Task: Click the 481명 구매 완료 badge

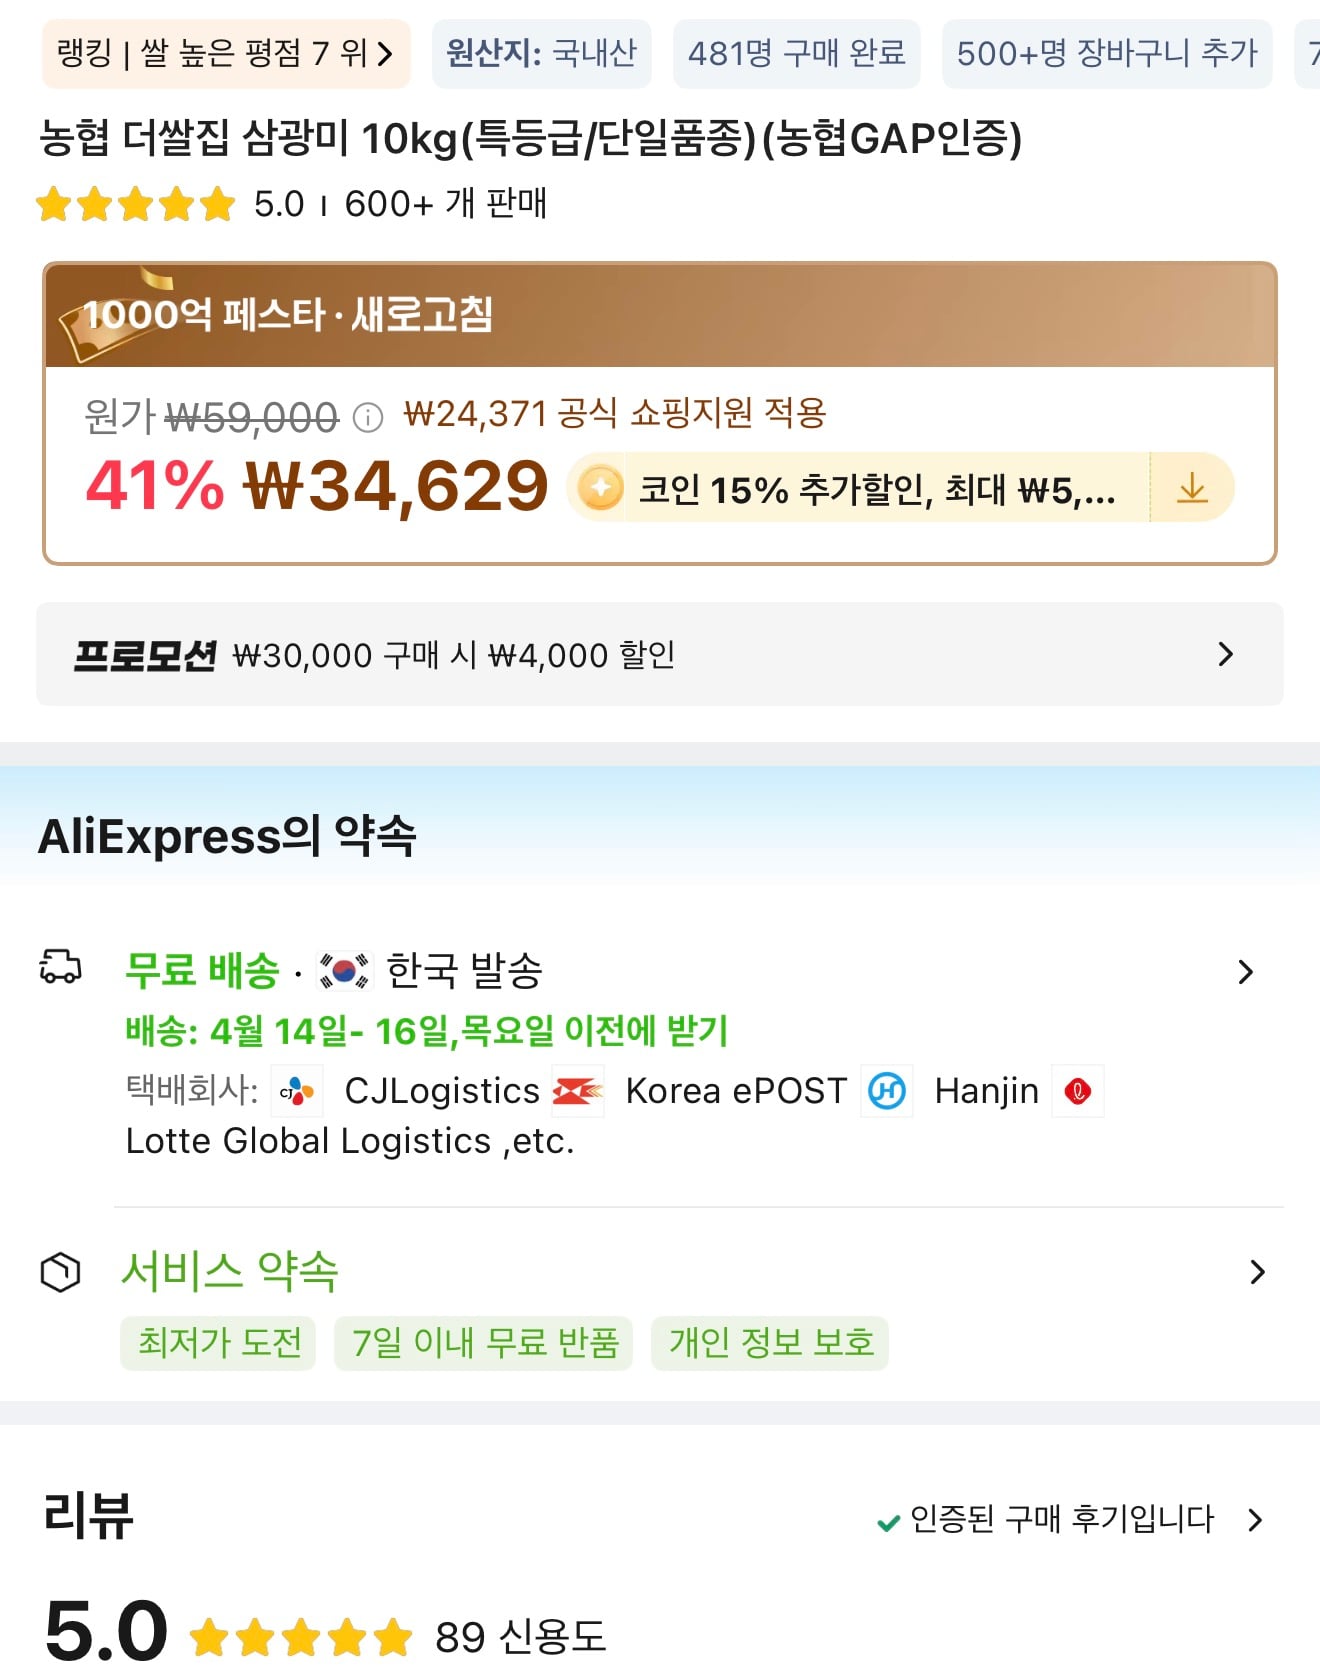Action: pyautogui.click(x=797, y=53)
